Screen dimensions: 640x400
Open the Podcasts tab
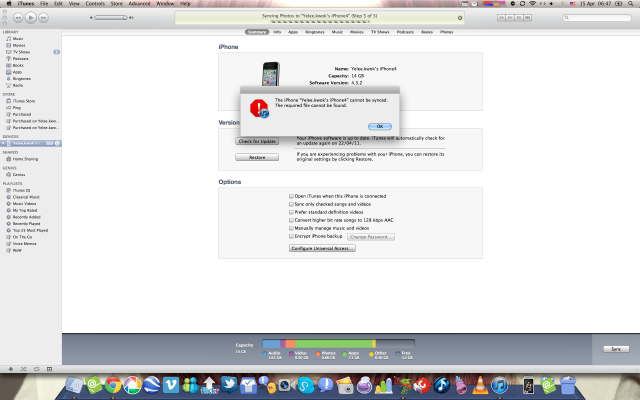[405, 32]
